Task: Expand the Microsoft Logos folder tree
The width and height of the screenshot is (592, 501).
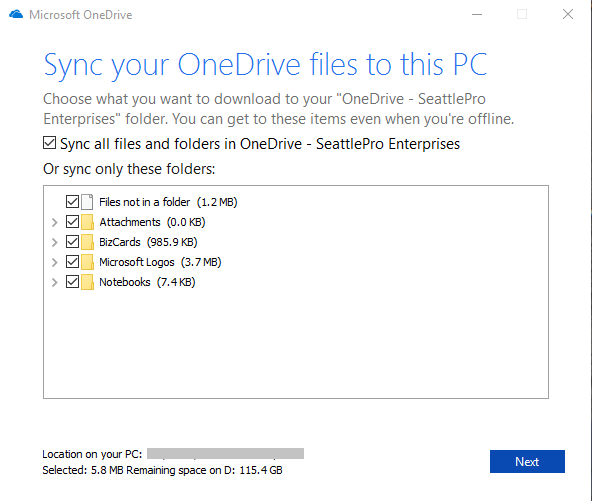Action: point(54,262)
